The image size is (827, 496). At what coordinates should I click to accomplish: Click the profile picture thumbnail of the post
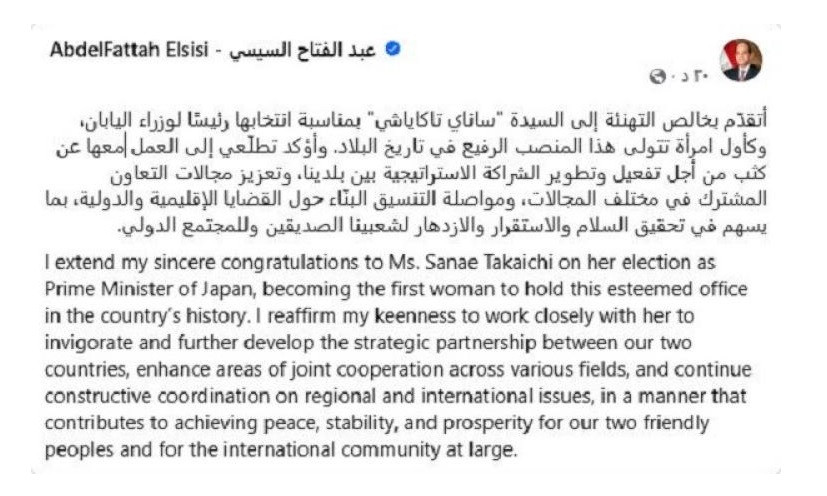(743, 60)
